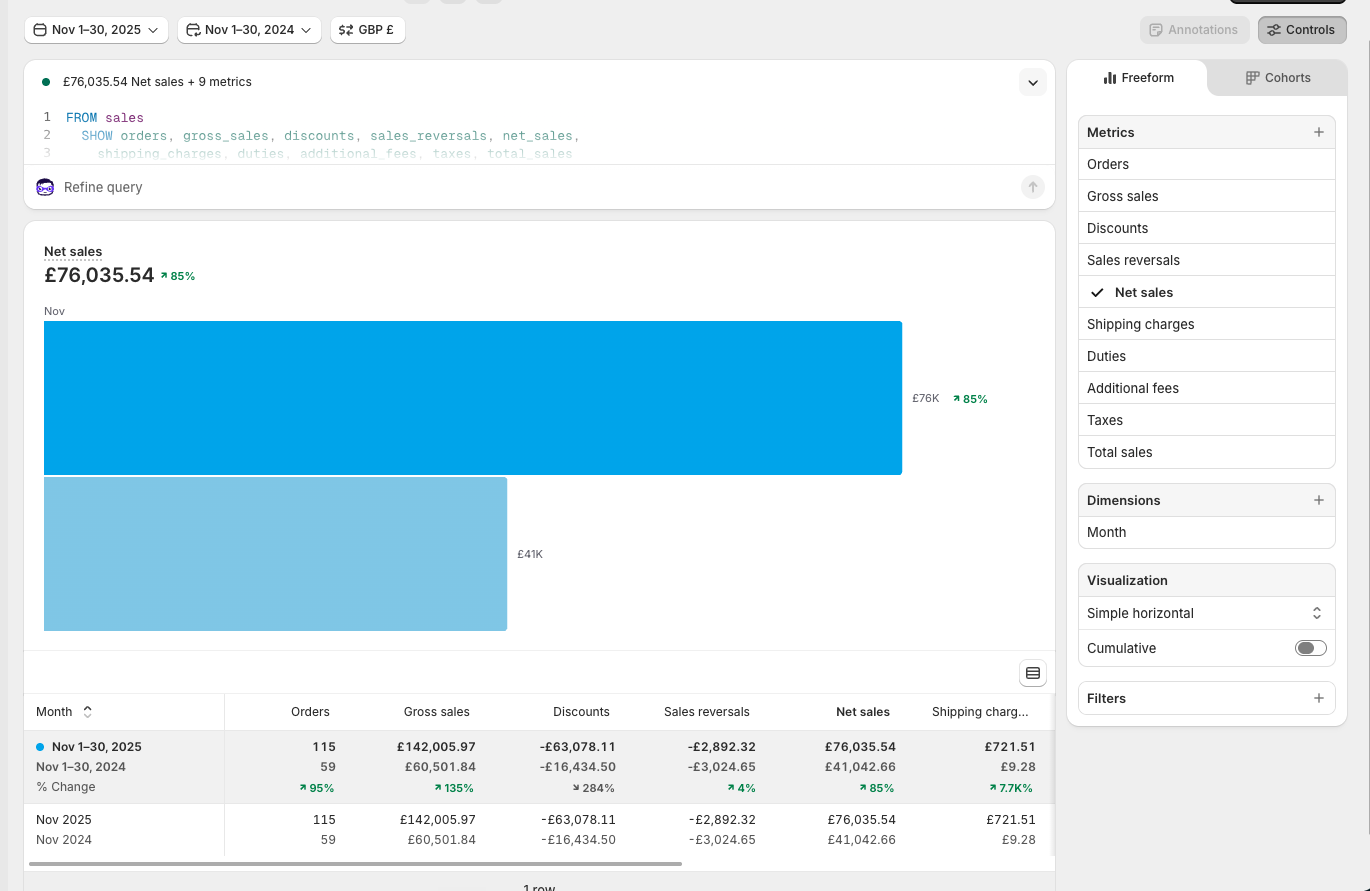
Task: Click the Controls button
Action: (1302, 30)
